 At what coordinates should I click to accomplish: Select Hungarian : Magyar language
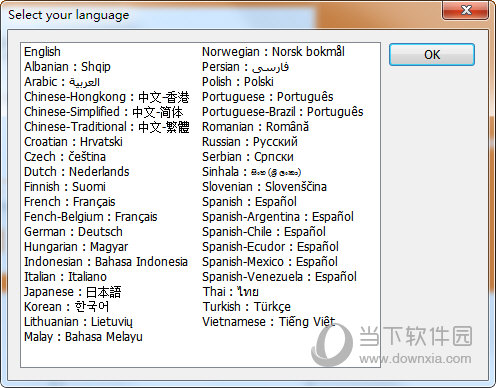tap(76, 247)
